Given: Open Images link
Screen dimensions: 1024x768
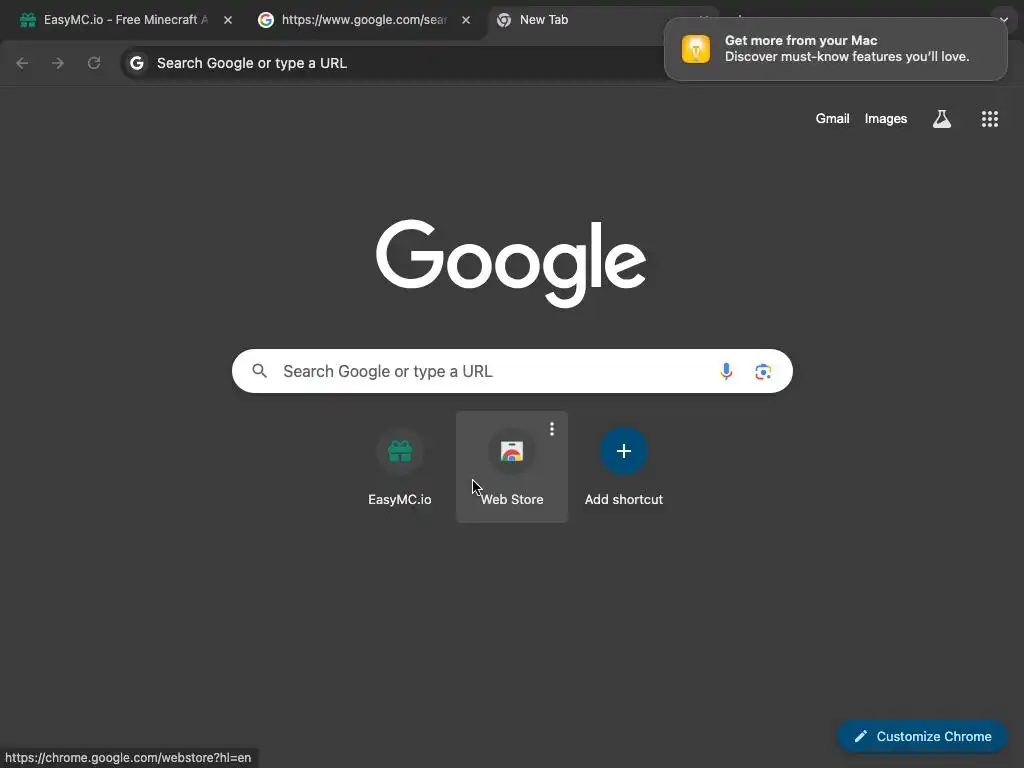Looking at the screenshot, I should (x=886, y=119).
